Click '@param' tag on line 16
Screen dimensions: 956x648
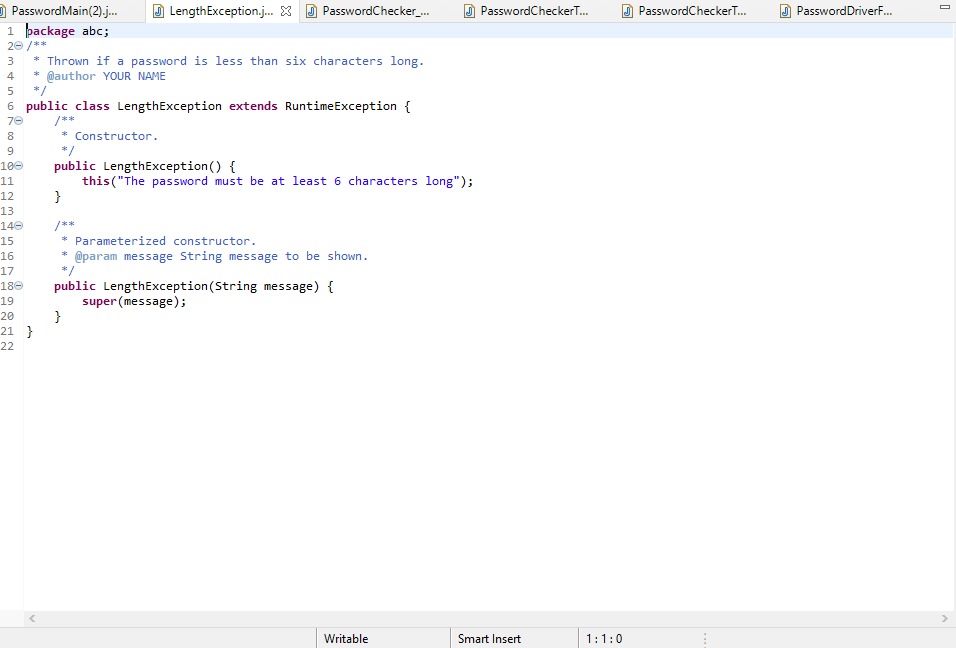pos(96,256)
